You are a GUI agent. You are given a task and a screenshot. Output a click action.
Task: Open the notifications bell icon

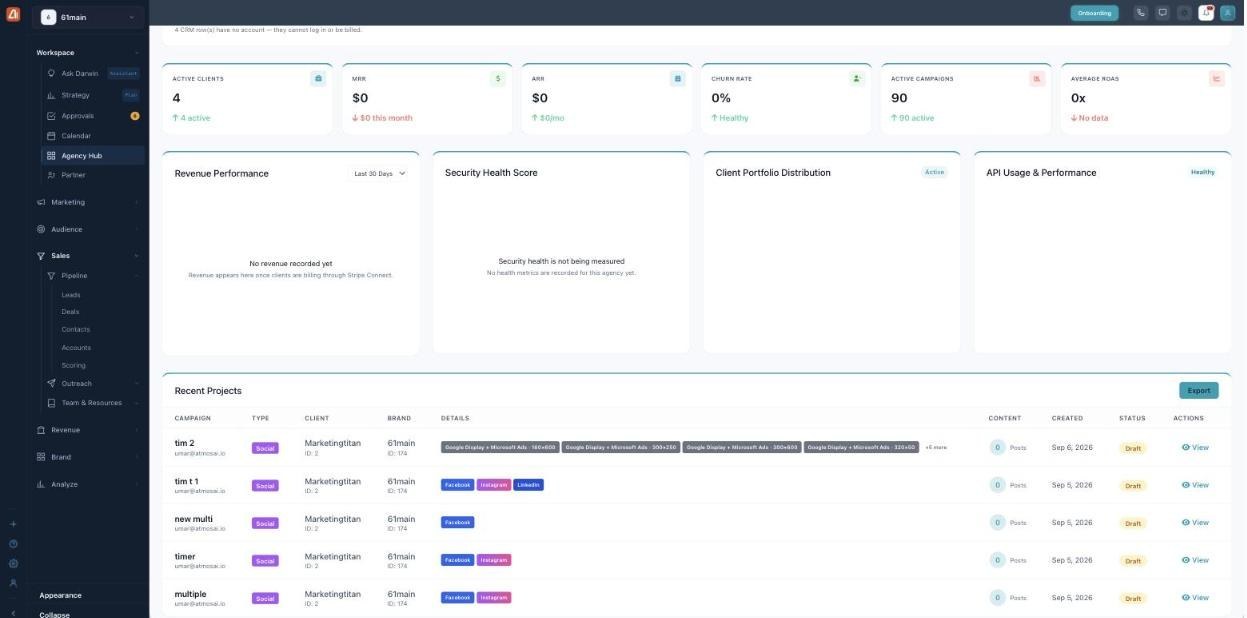point(1206,13)
